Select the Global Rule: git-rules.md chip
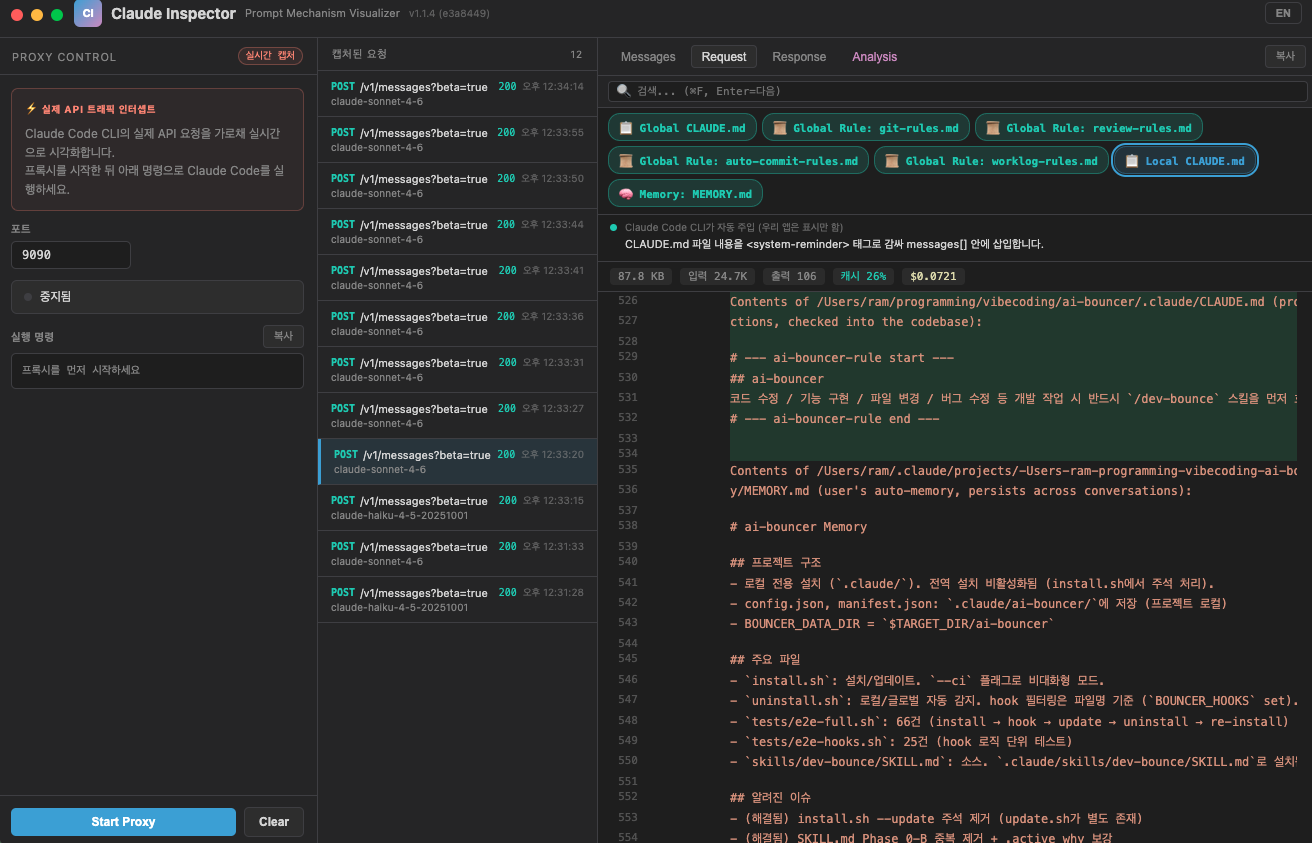The image size is (1312, 843). (x=865, y=128)
